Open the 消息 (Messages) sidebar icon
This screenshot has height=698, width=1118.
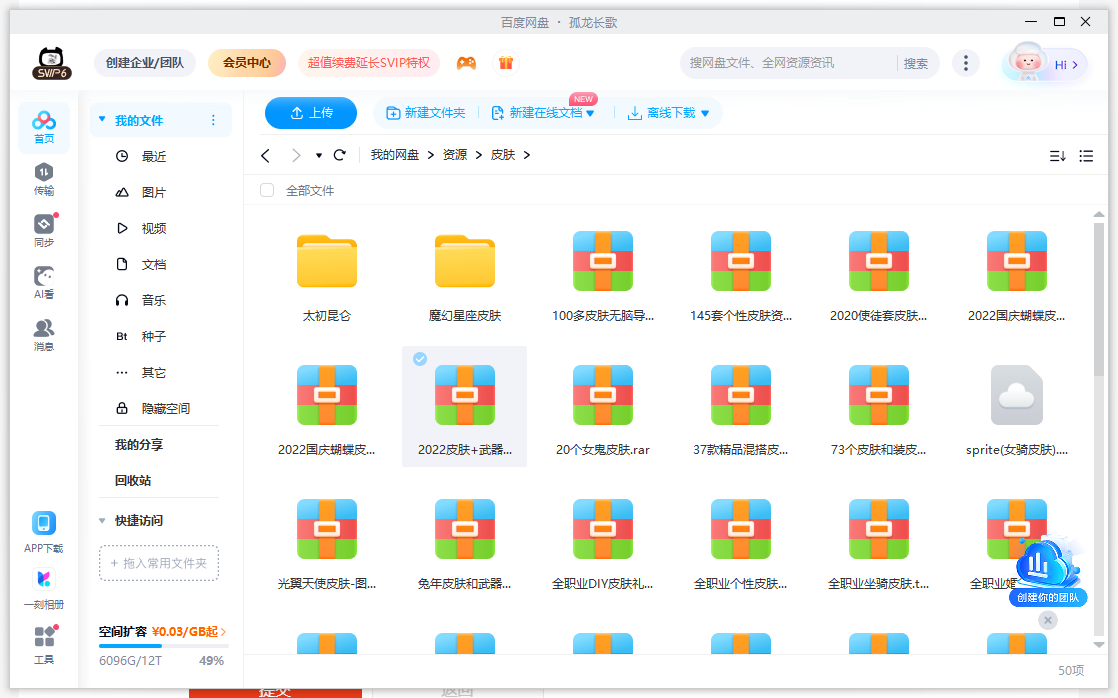(x=44, y=334)
